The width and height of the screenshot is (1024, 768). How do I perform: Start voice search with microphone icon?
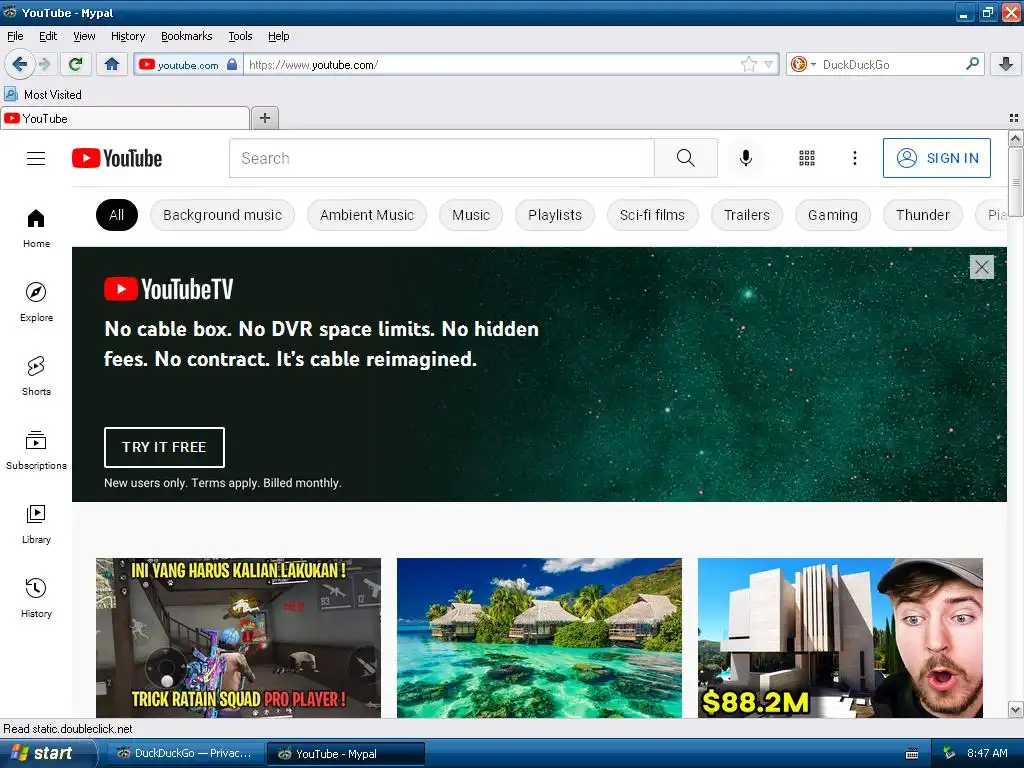click(746, 158)
